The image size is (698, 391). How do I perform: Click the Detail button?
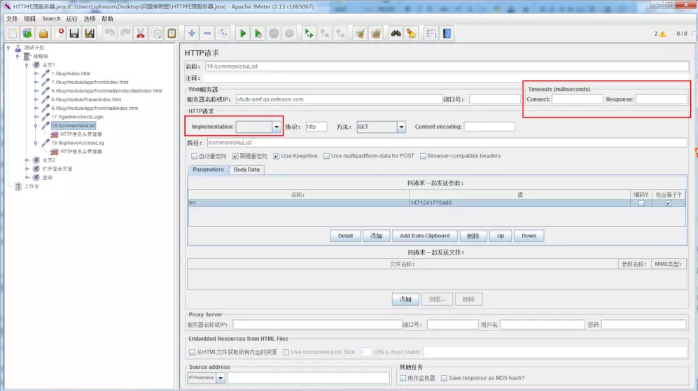(x=345, y=236)
